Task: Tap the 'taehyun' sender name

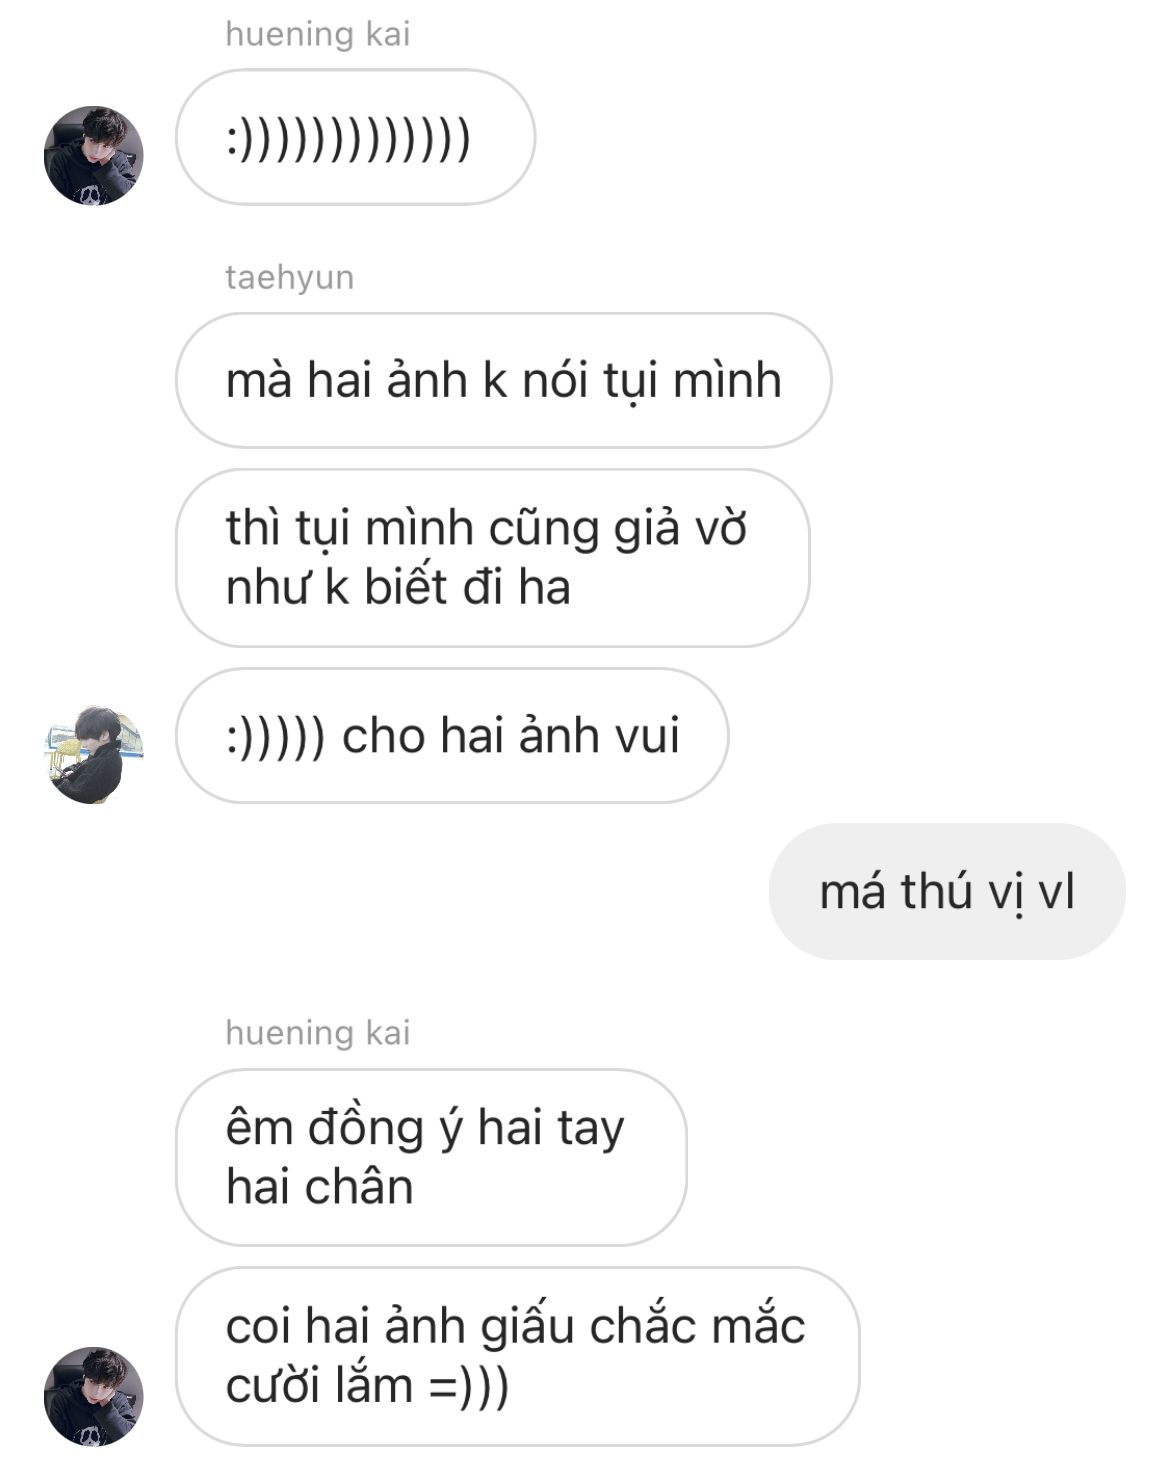Action: point(290,277)
